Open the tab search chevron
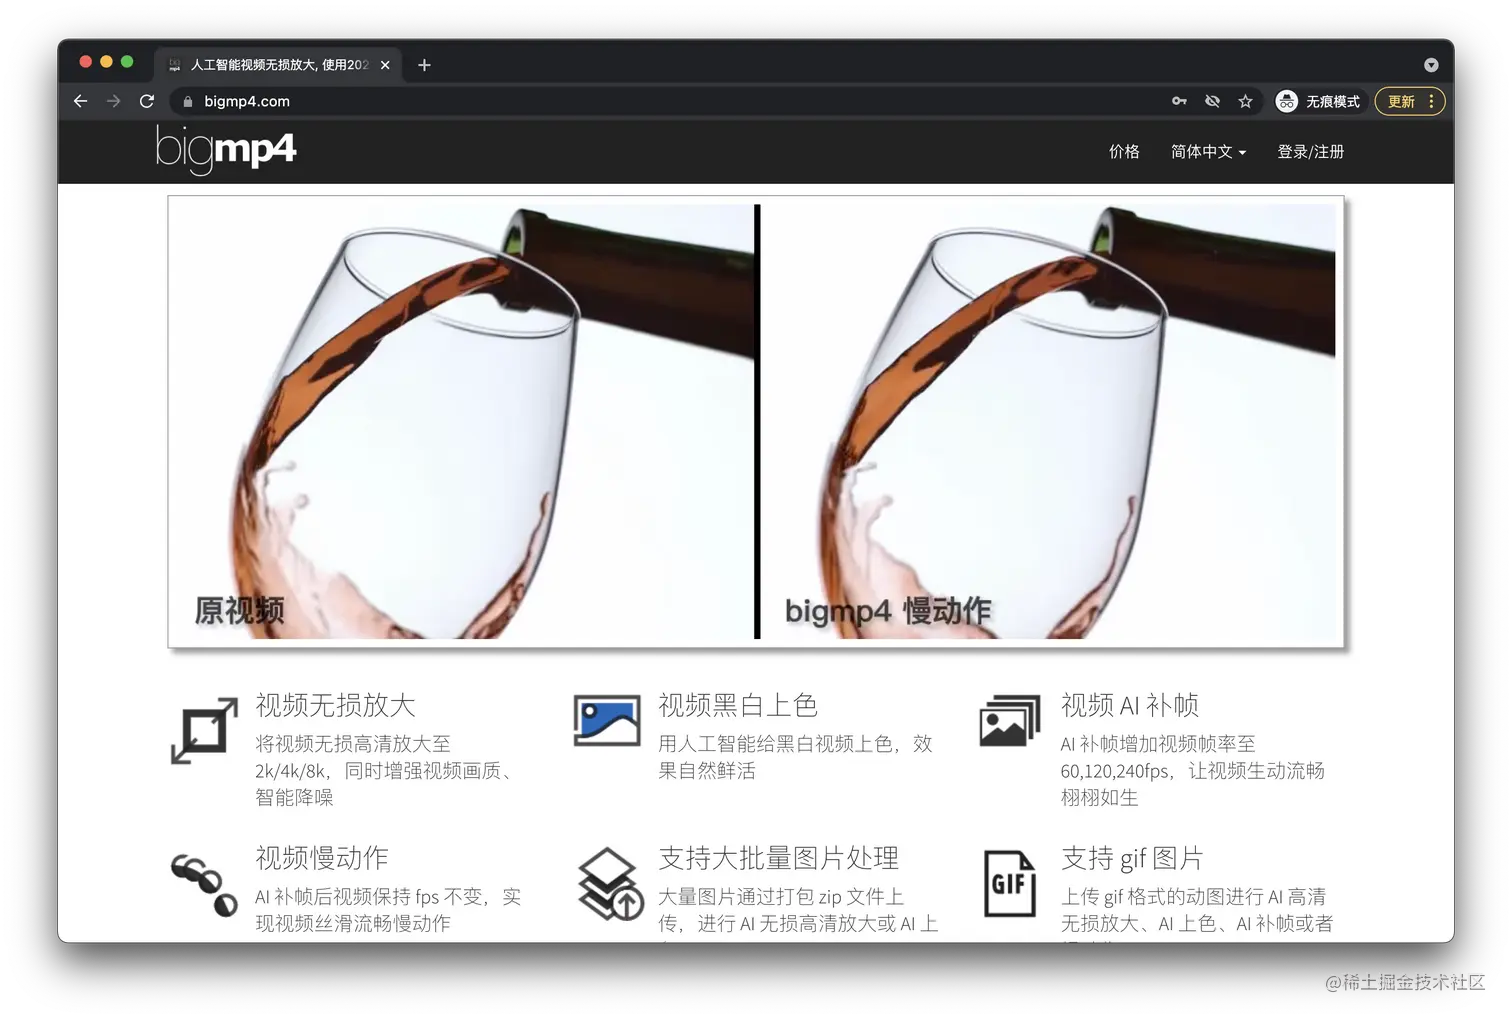This screenshot has width=1512, height=1019. [x=1431, y=64]
